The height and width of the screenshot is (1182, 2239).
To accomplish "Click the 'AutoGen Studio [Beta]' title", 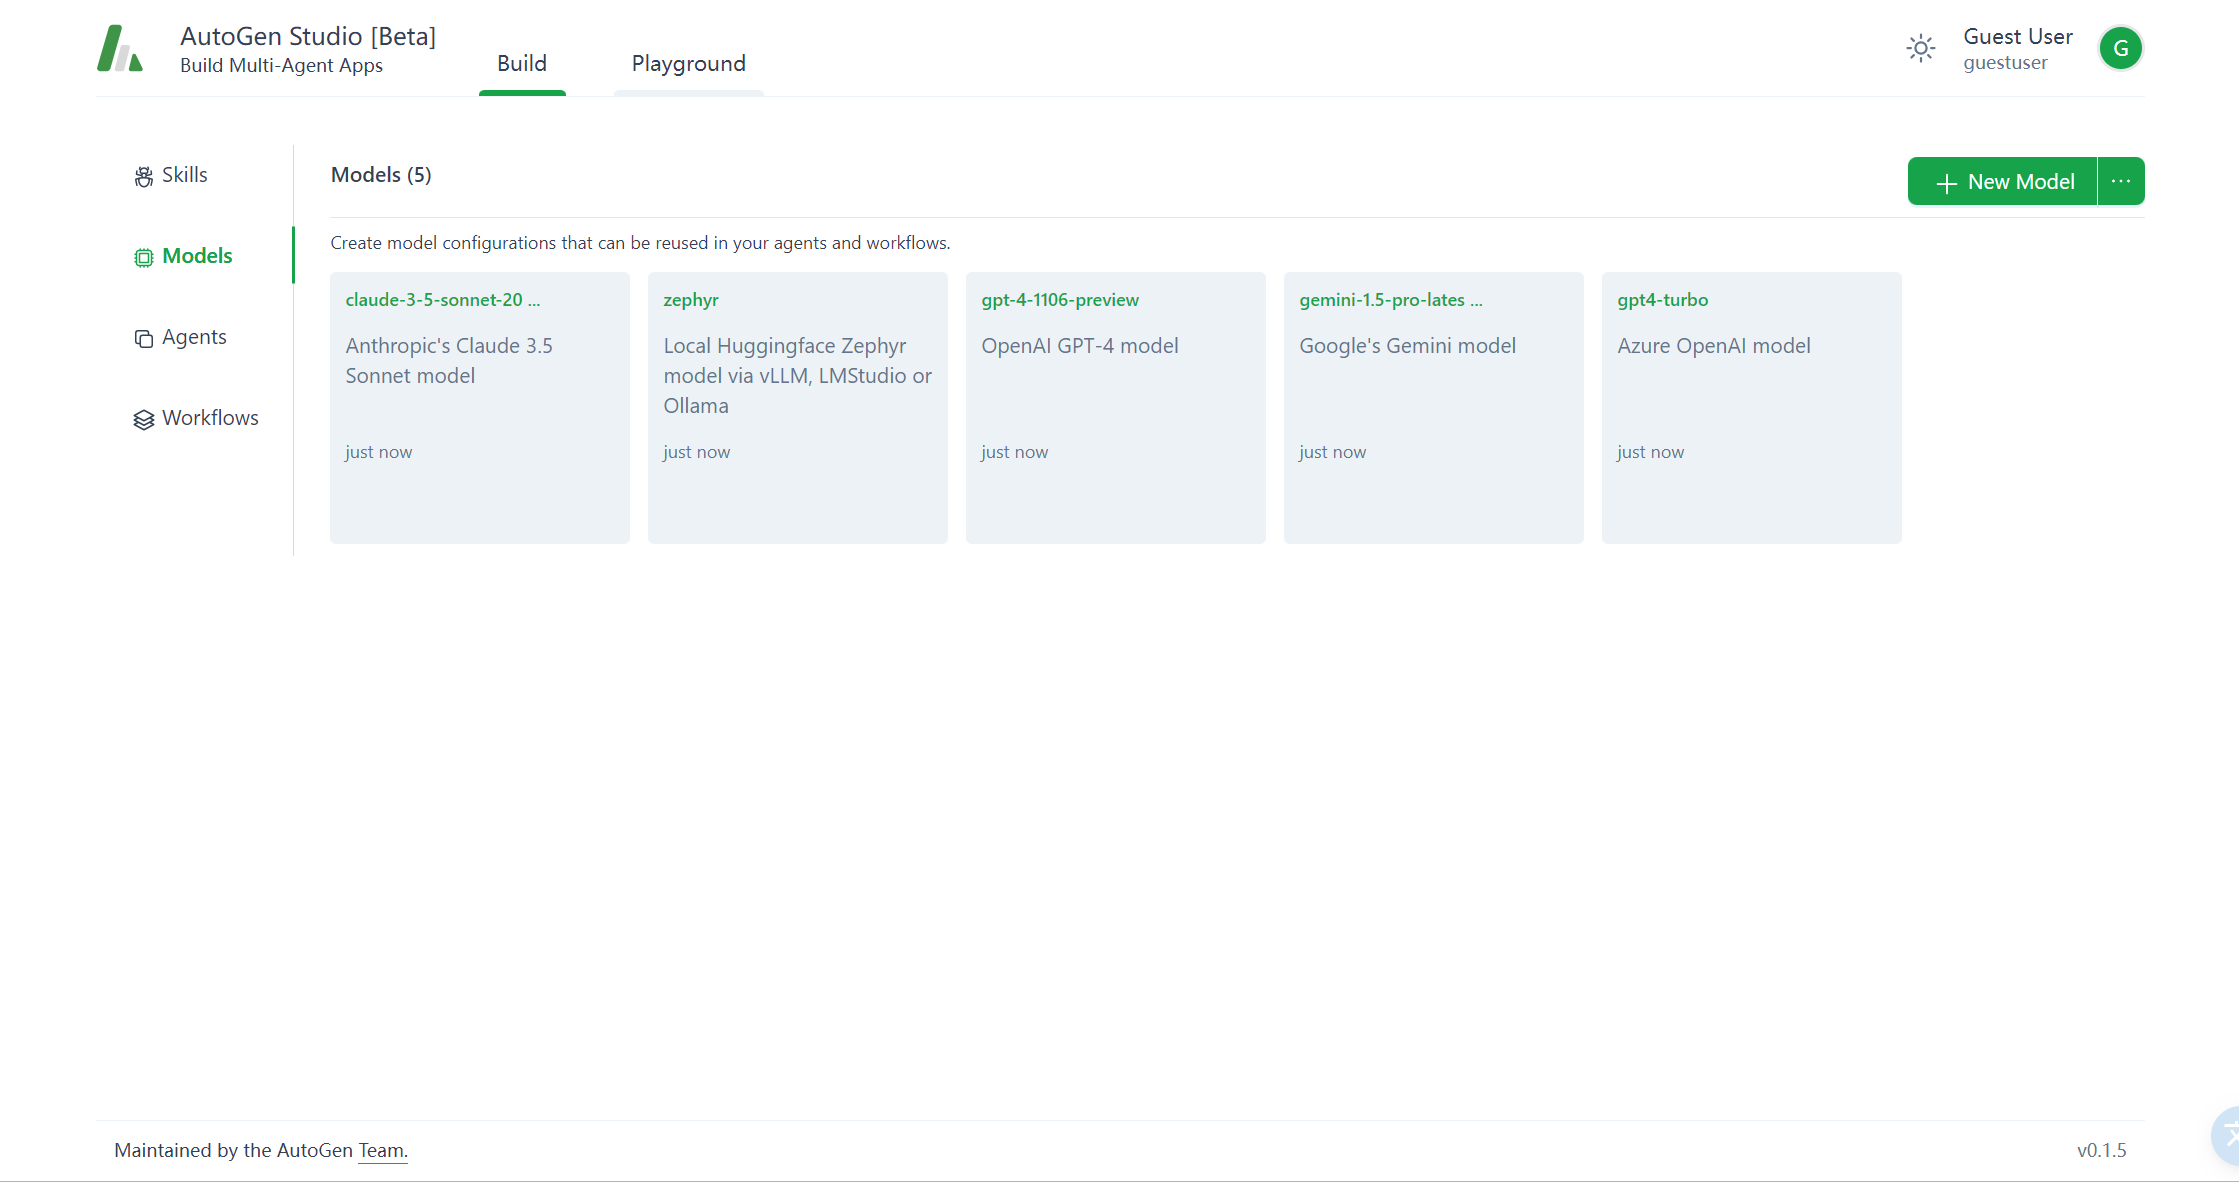I will [308, 37].
